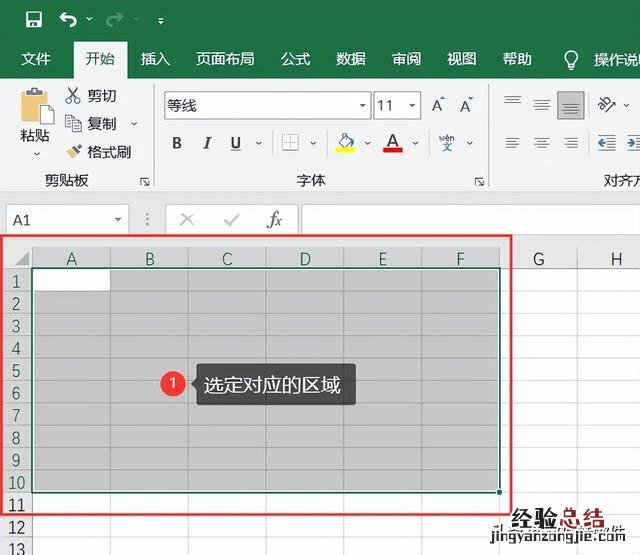The height and width of the screenshot is (555, 640).
Task: Open the font name dropdown
Action: point(363,106)
